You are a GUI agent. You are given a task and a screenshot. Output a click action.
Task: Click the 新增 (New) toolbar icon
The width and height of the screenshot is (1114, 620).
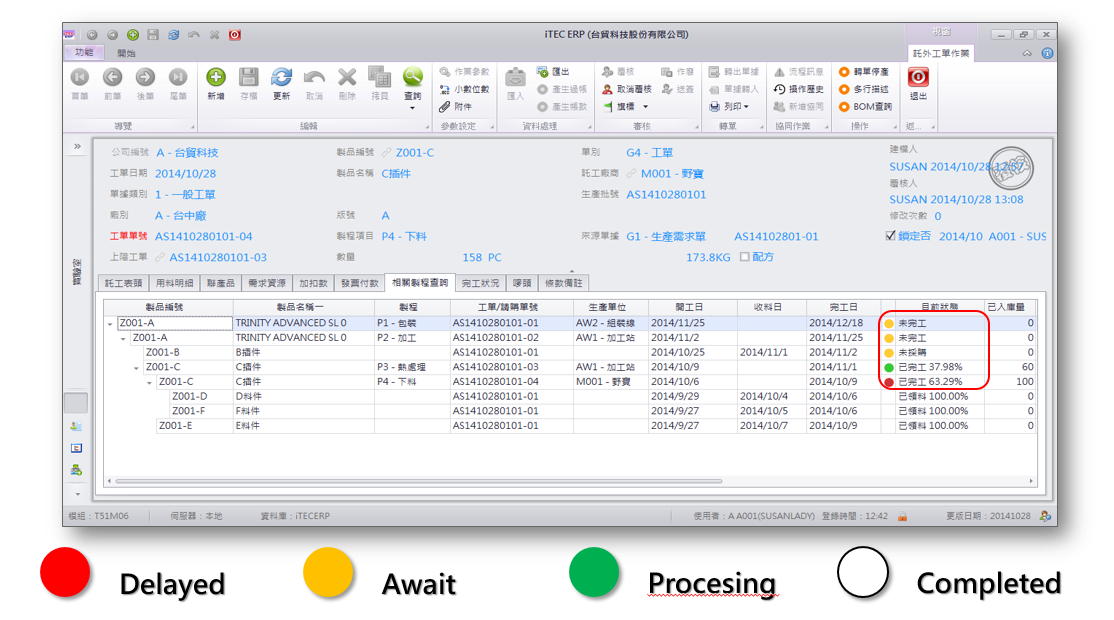(215, 78)
